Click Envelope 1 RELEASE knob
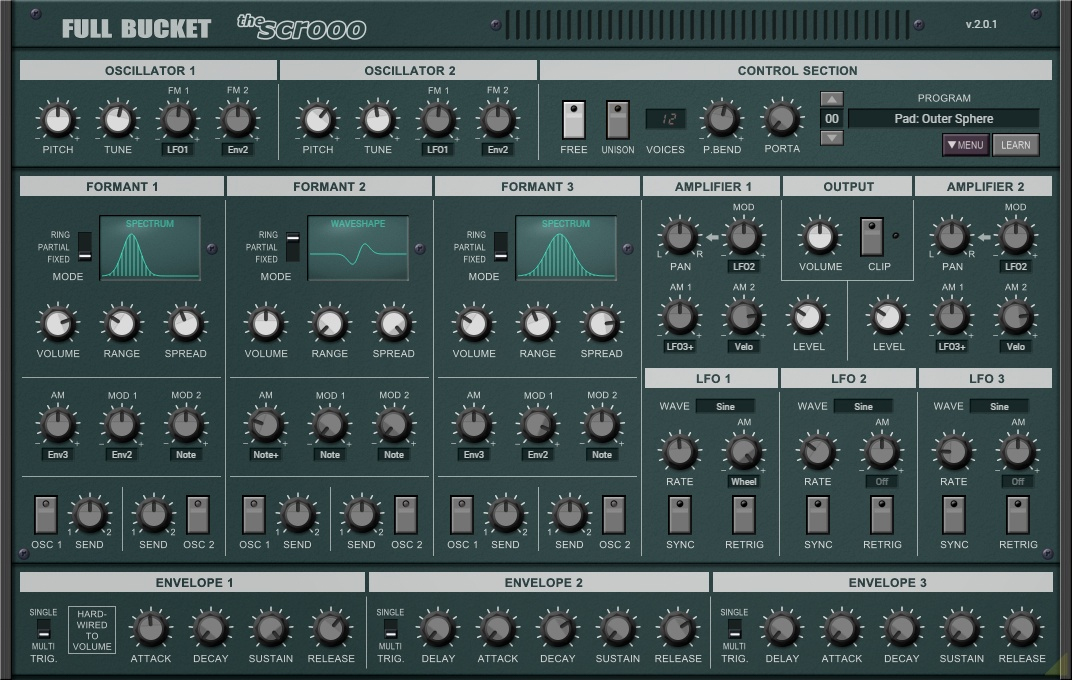Screen dimensions: 1072x680 point(331,629)
